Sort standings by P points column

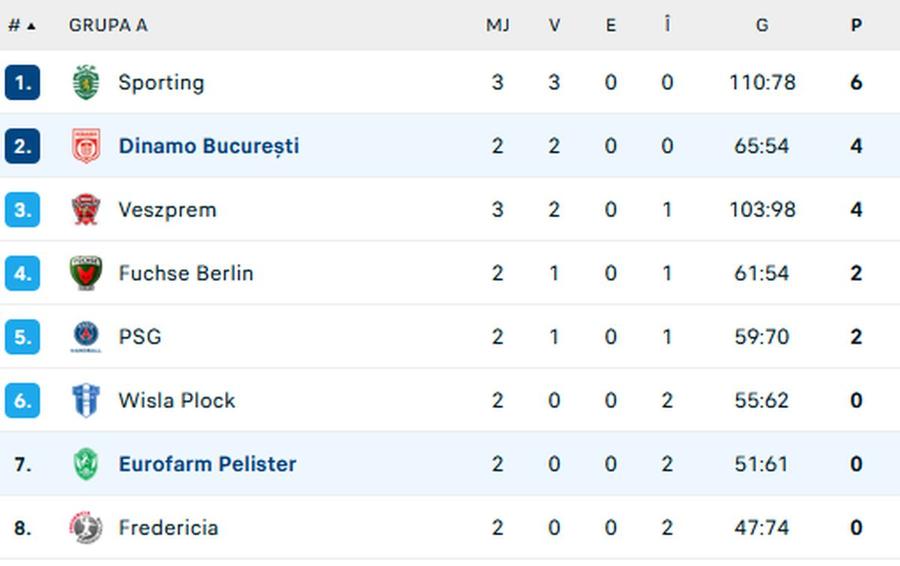[x=856, y=25]
